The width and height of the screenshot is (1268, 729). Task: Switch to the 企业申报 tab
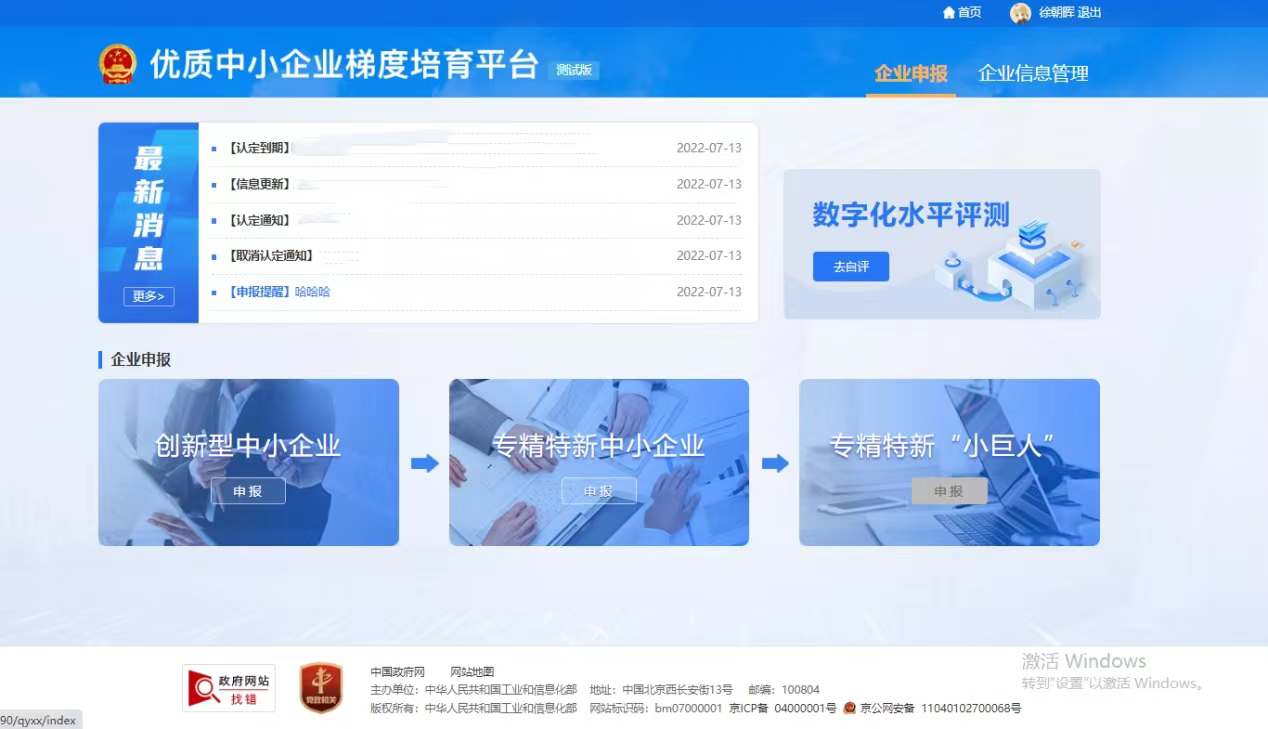click(x=910, y=73)
